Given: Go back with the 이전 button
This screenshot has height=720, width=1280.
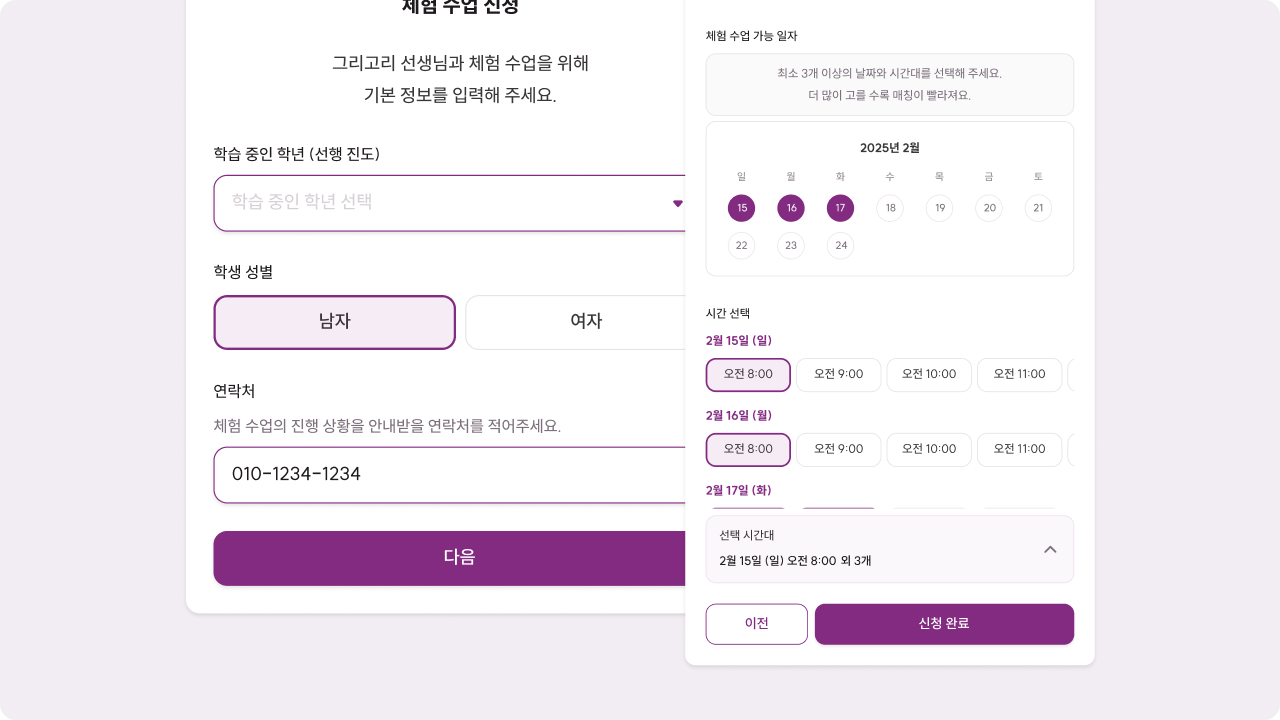Looking at the screenshot, I should [756, 624].
